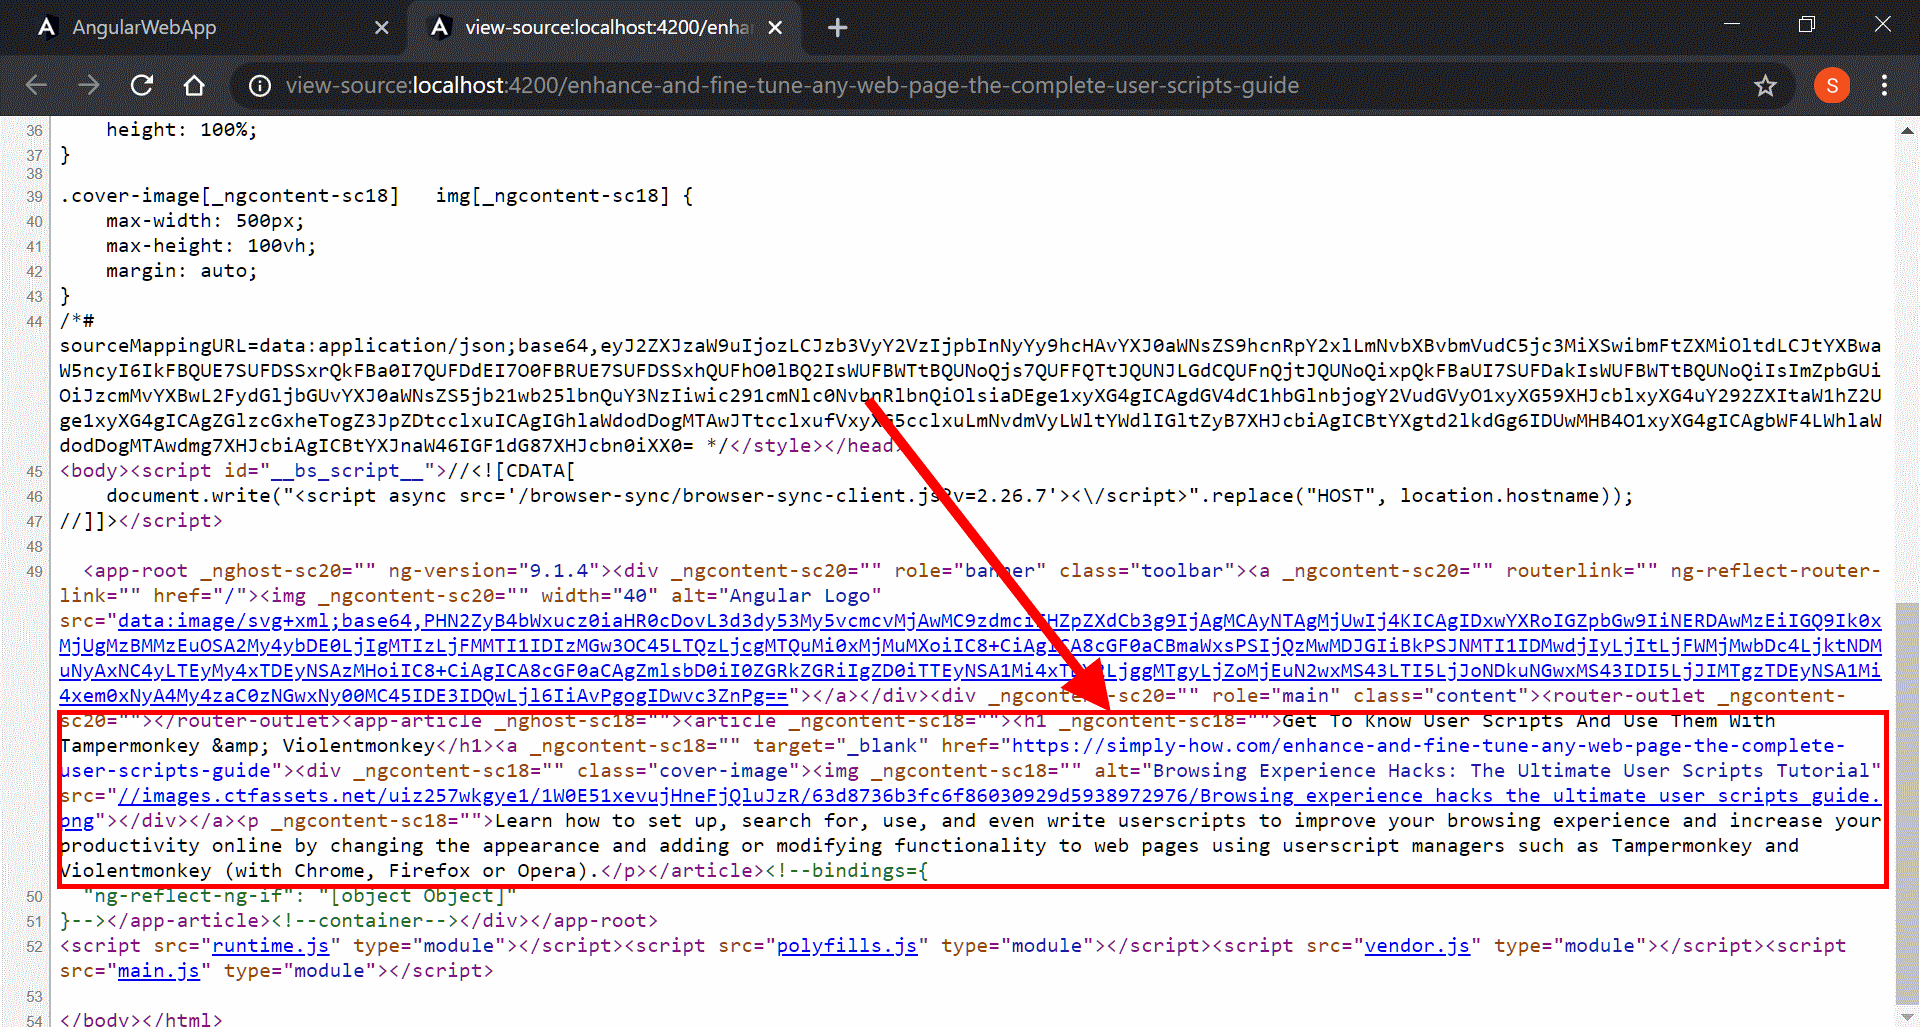Select the view-source:localhost:4200 tab

pyautogui.click(x=605, y=28)
